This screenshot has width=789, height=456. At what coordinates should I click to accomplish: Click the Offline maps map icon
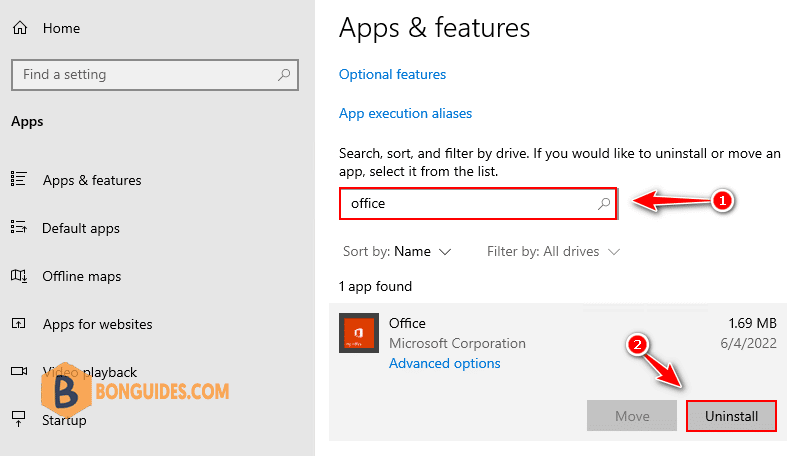(x=19, y=275)
